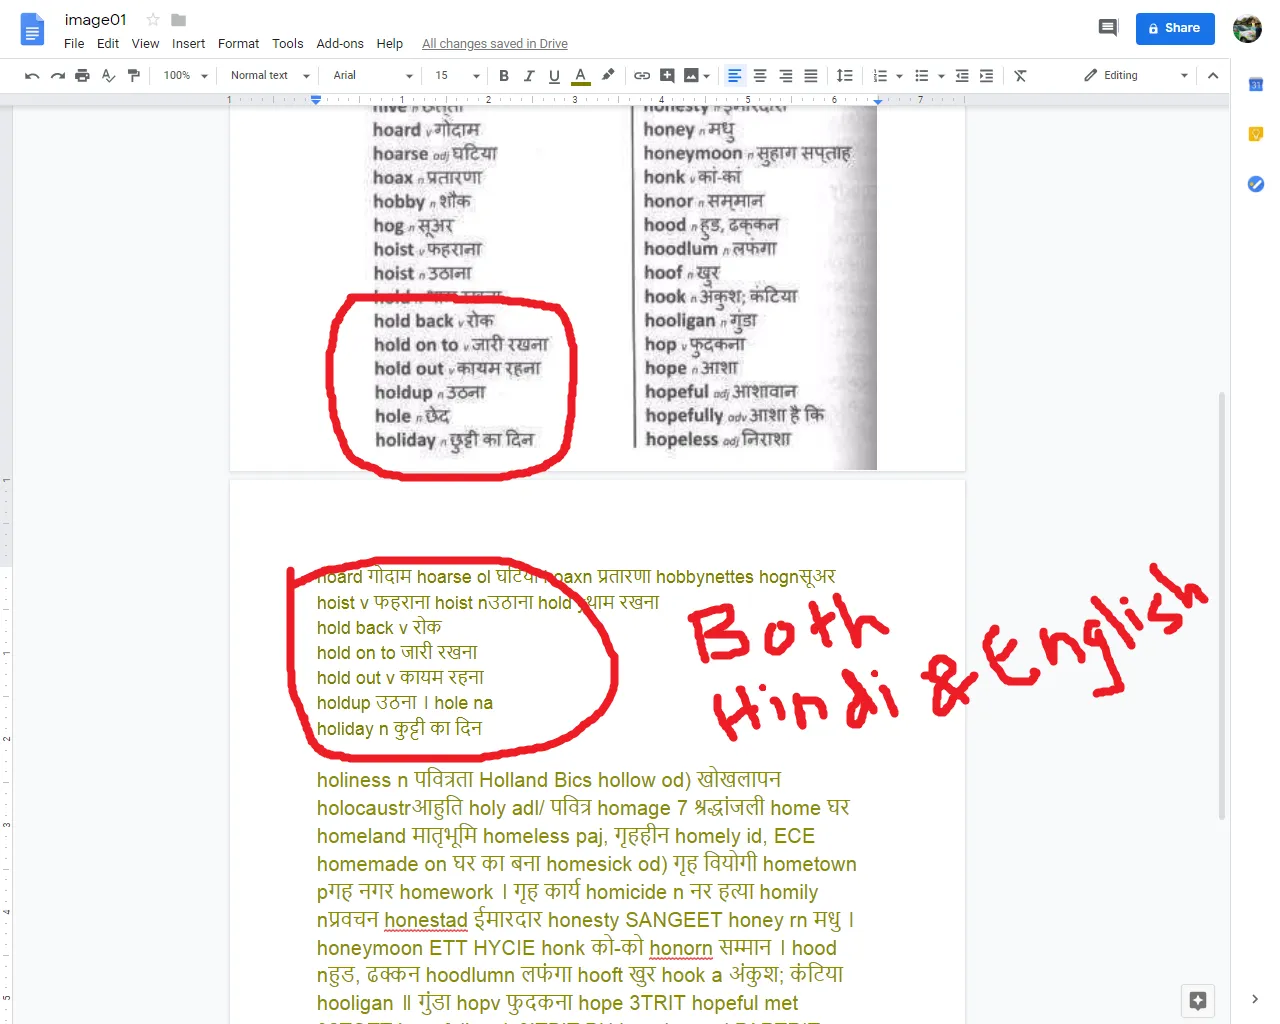Viewport: 1280px width, 1024px height.
Task: Open the Help menu
Action: 390,44
